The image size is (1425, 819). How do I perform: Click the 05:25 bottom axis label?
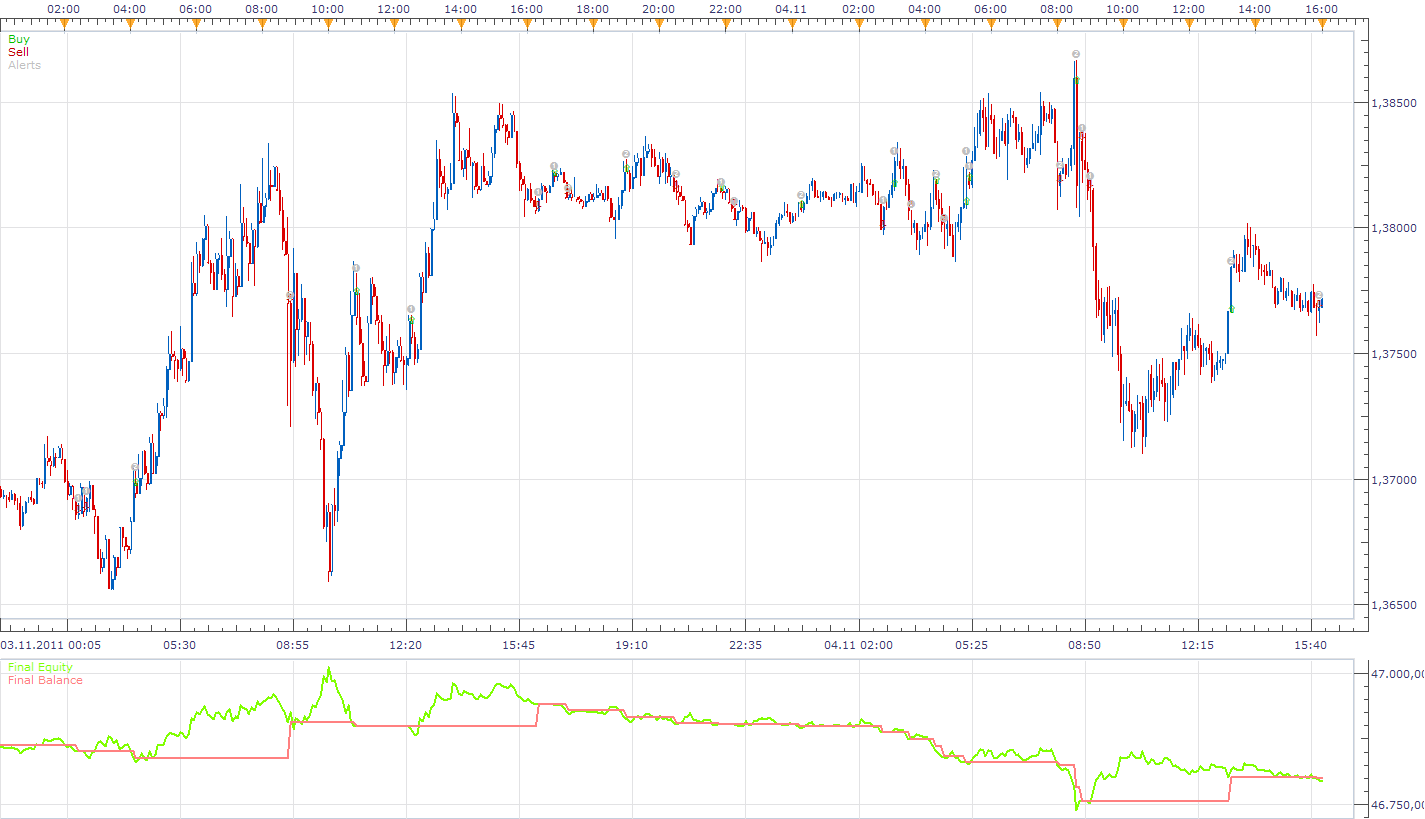click(x=971, y=645)
